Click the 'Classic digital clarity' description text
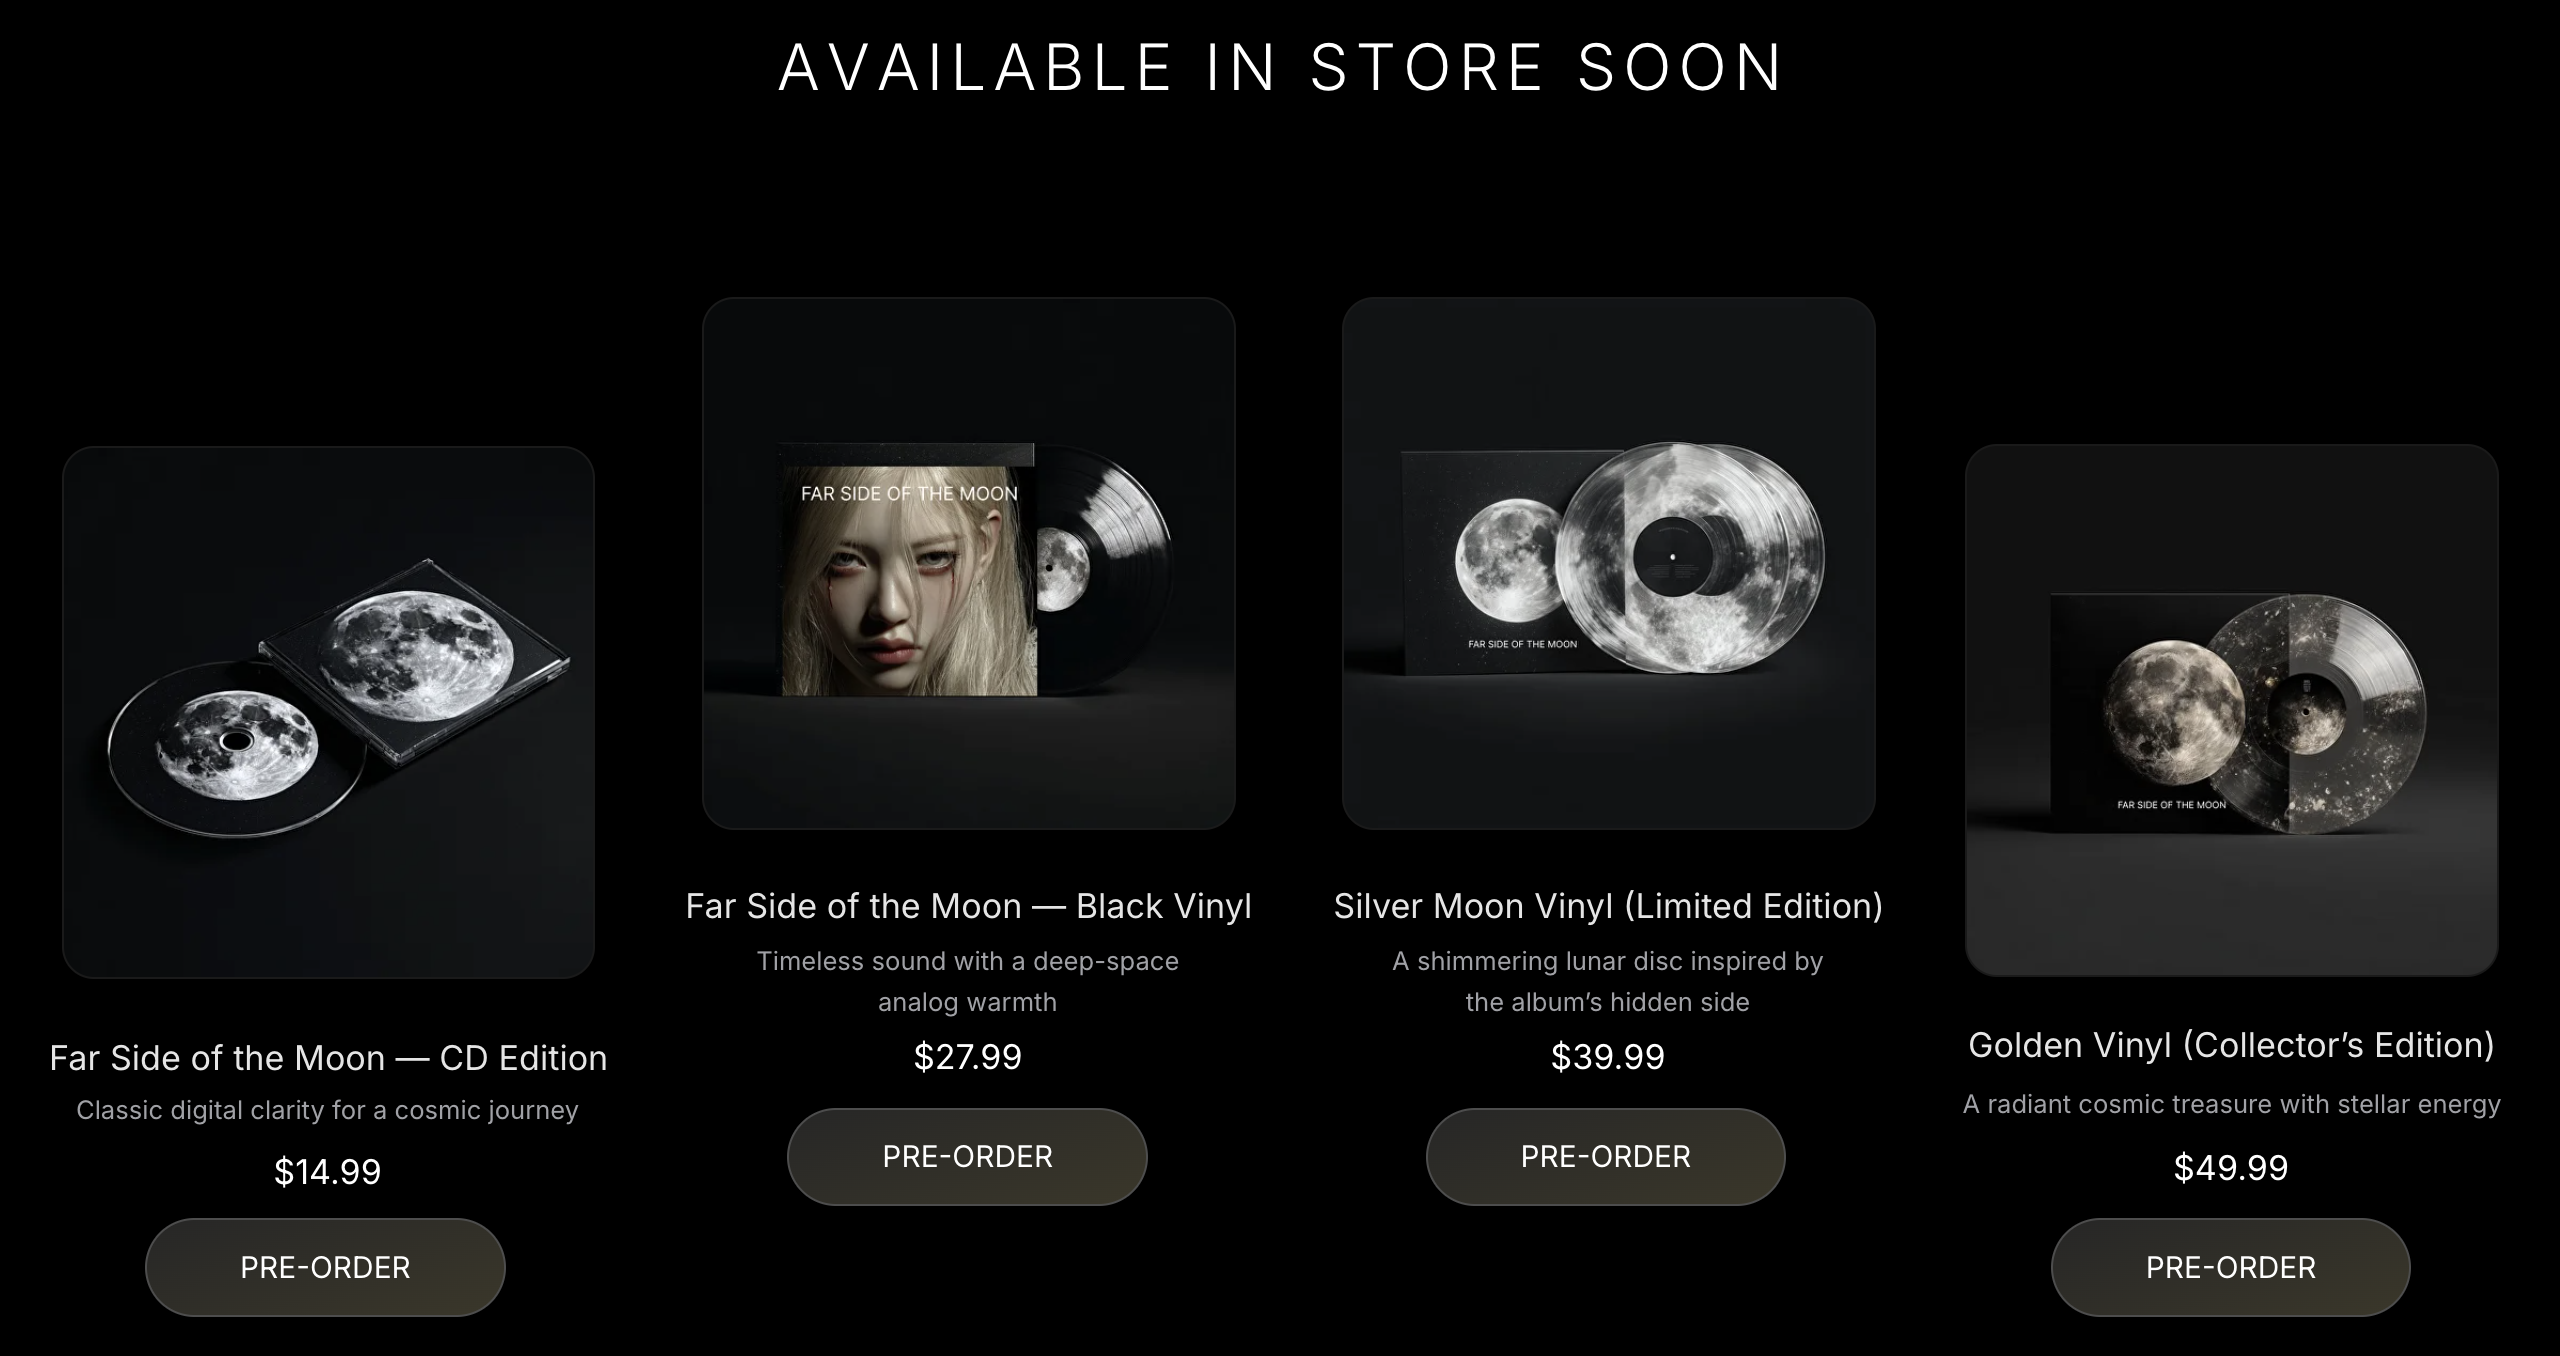This screenshot has height=1356, width=2560. 328,1110
